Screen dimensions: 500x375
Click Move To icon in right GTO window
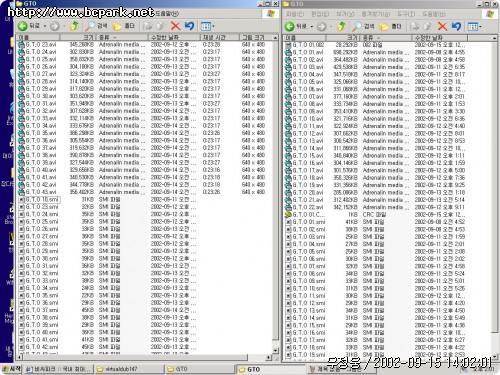pyautogui.click(x=415, y=26)
